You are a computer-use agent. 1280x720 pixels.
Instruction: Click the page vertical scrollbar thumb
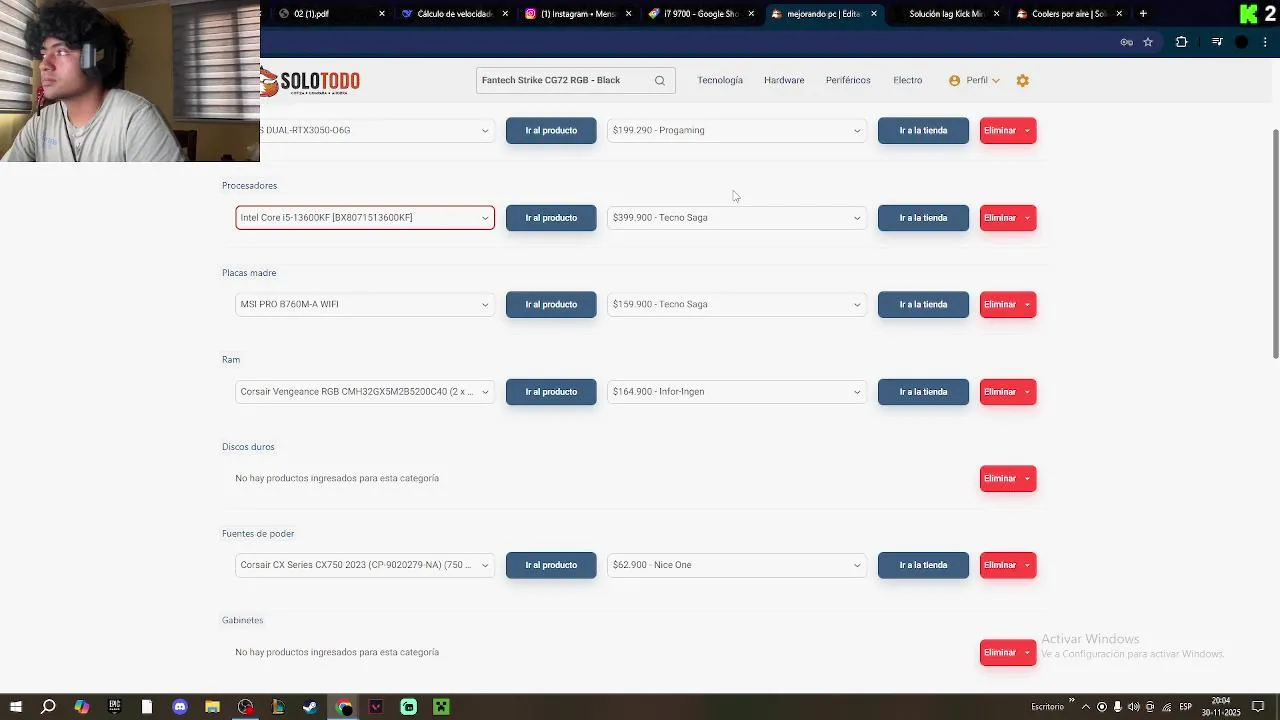[x=1275, y=243]
